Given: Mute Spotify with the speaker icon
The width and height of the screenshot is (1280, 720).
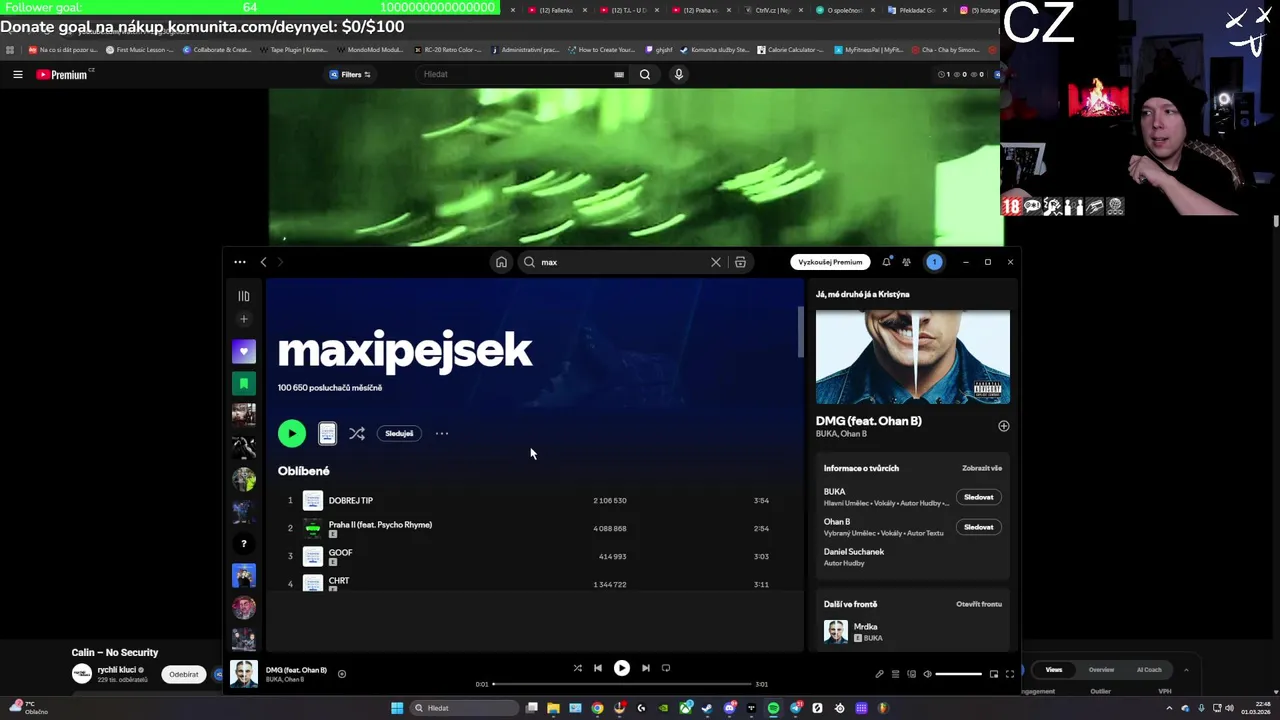Looking at the screenshot, I should pyautogui.click(x=927, y=674).
